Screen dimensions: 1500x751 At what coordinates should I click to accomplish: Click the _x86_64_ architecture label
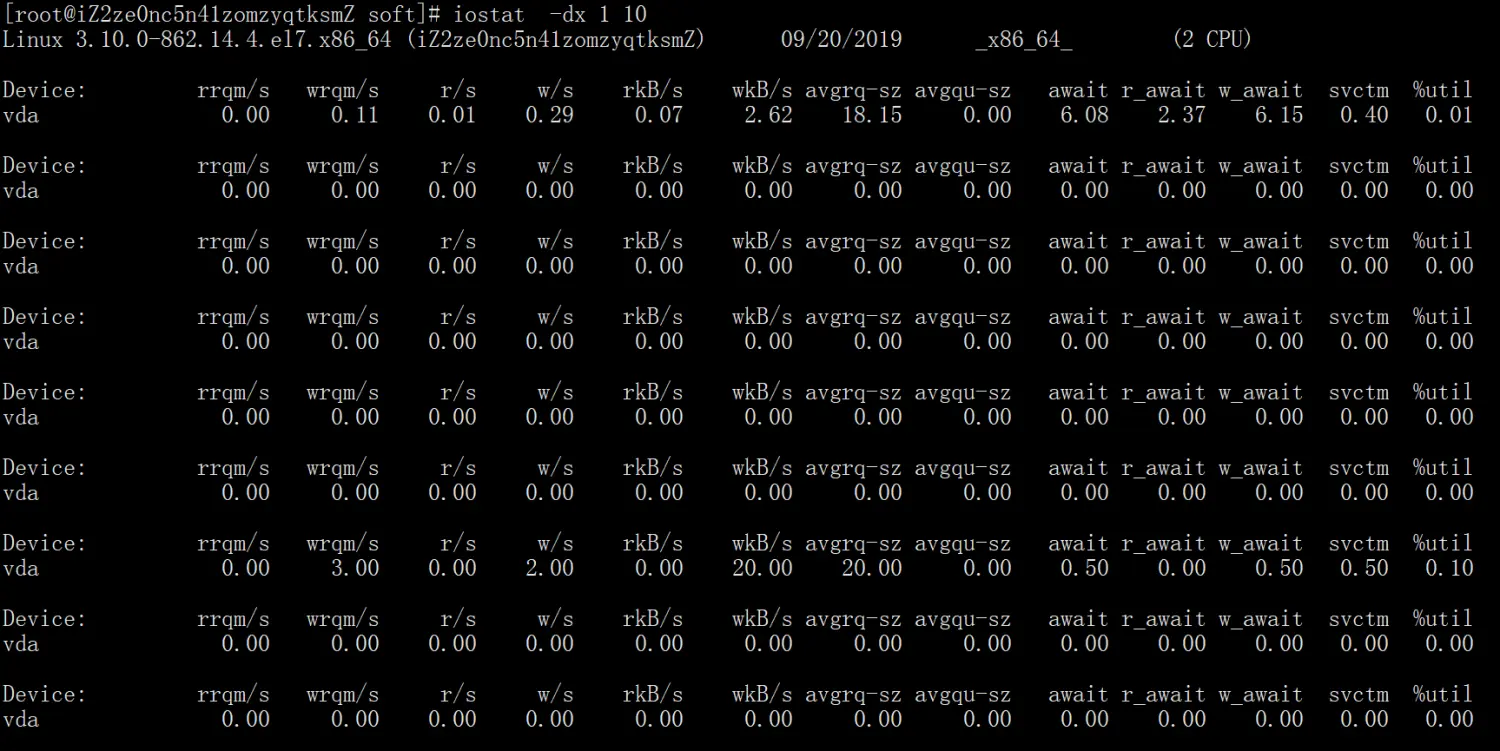tap(1024, 39)
